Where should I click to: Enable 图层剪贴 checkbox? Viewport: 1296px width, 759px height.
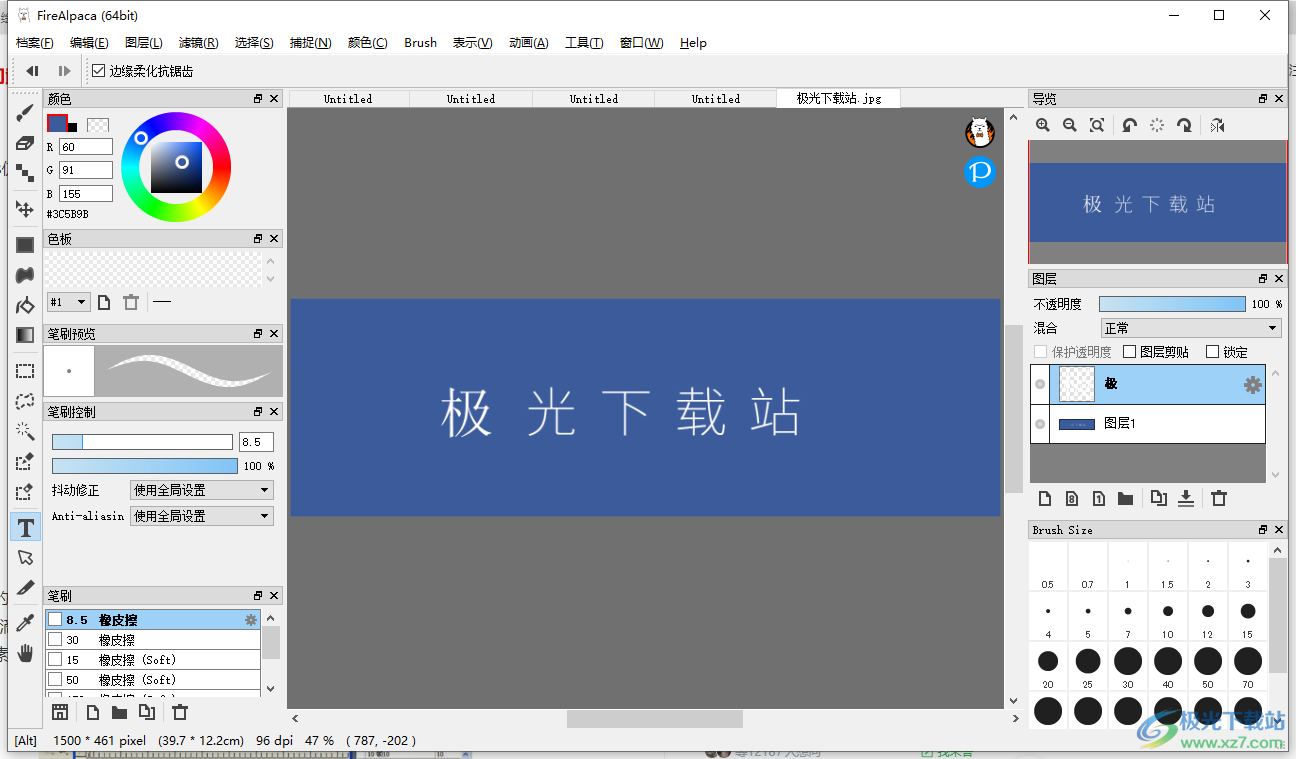[1130, 352]
